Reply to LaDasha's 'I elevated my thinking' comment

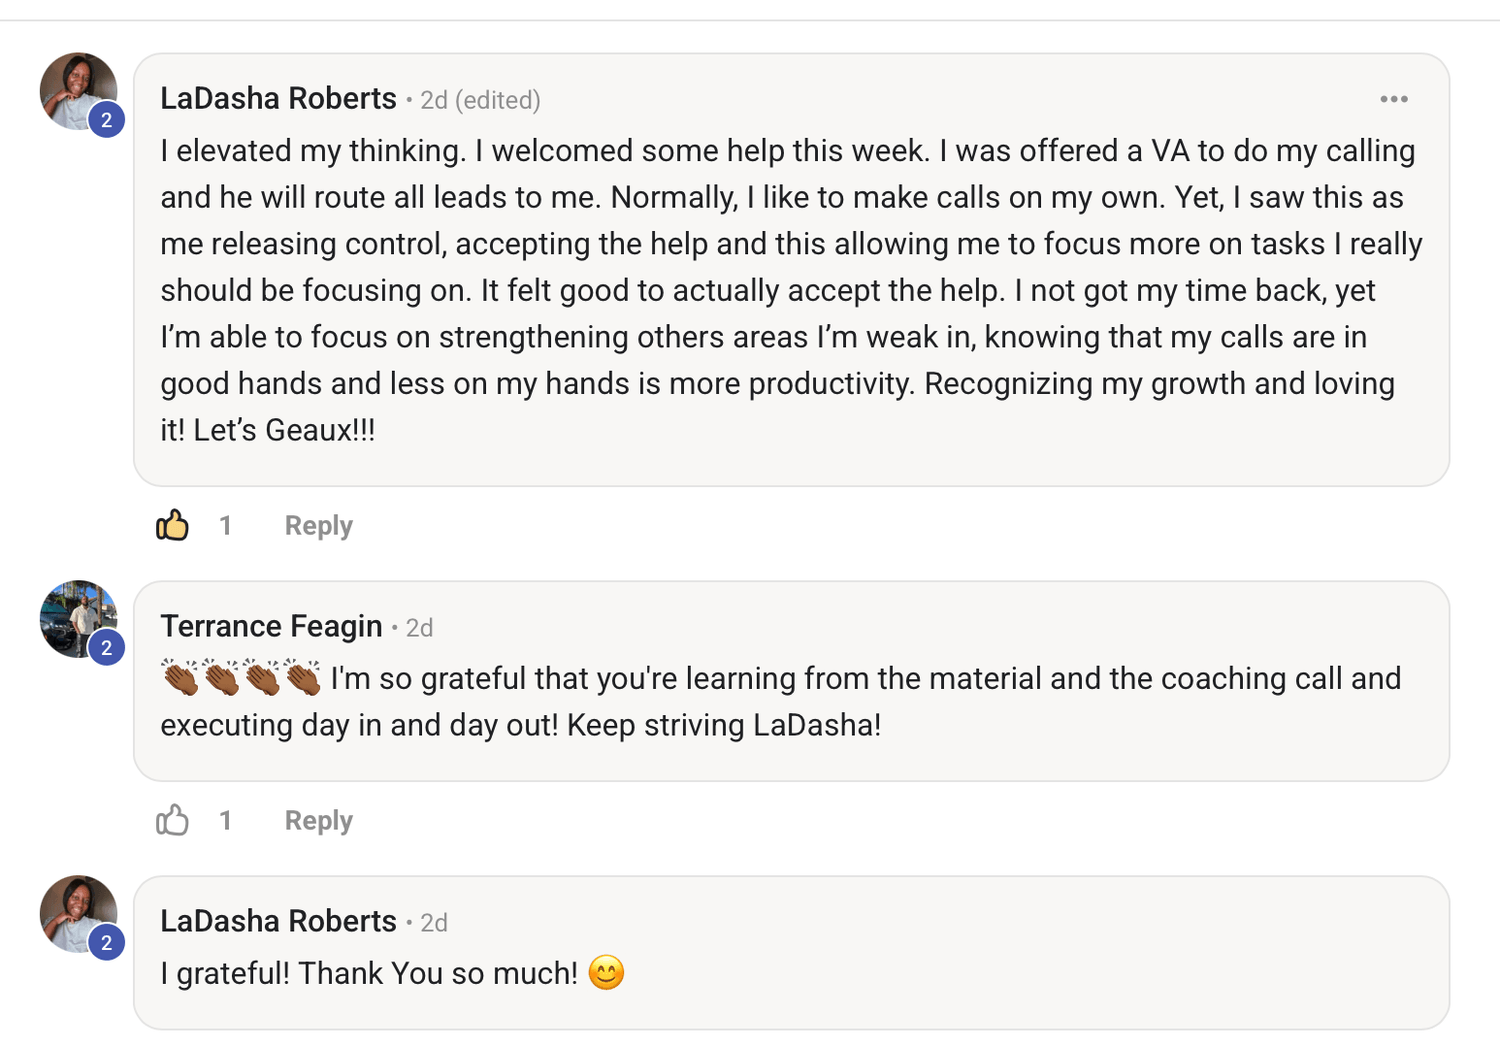click(318, 525)
